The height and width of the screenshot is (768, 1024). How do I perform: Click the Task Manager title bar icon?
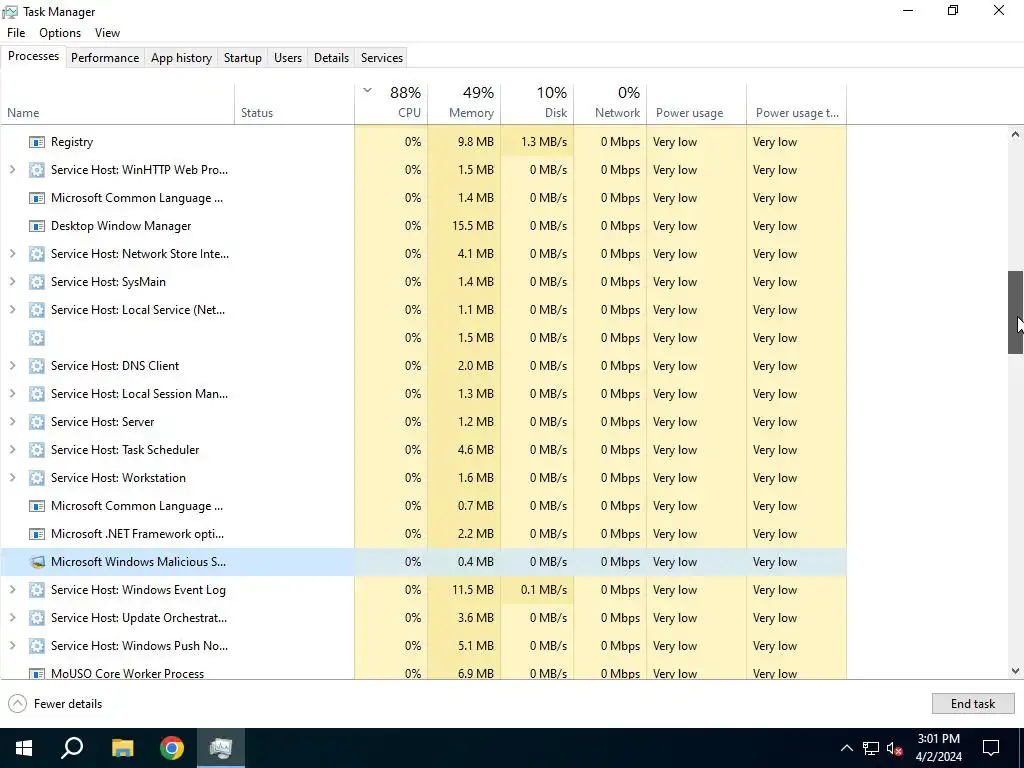click(10, 12)
